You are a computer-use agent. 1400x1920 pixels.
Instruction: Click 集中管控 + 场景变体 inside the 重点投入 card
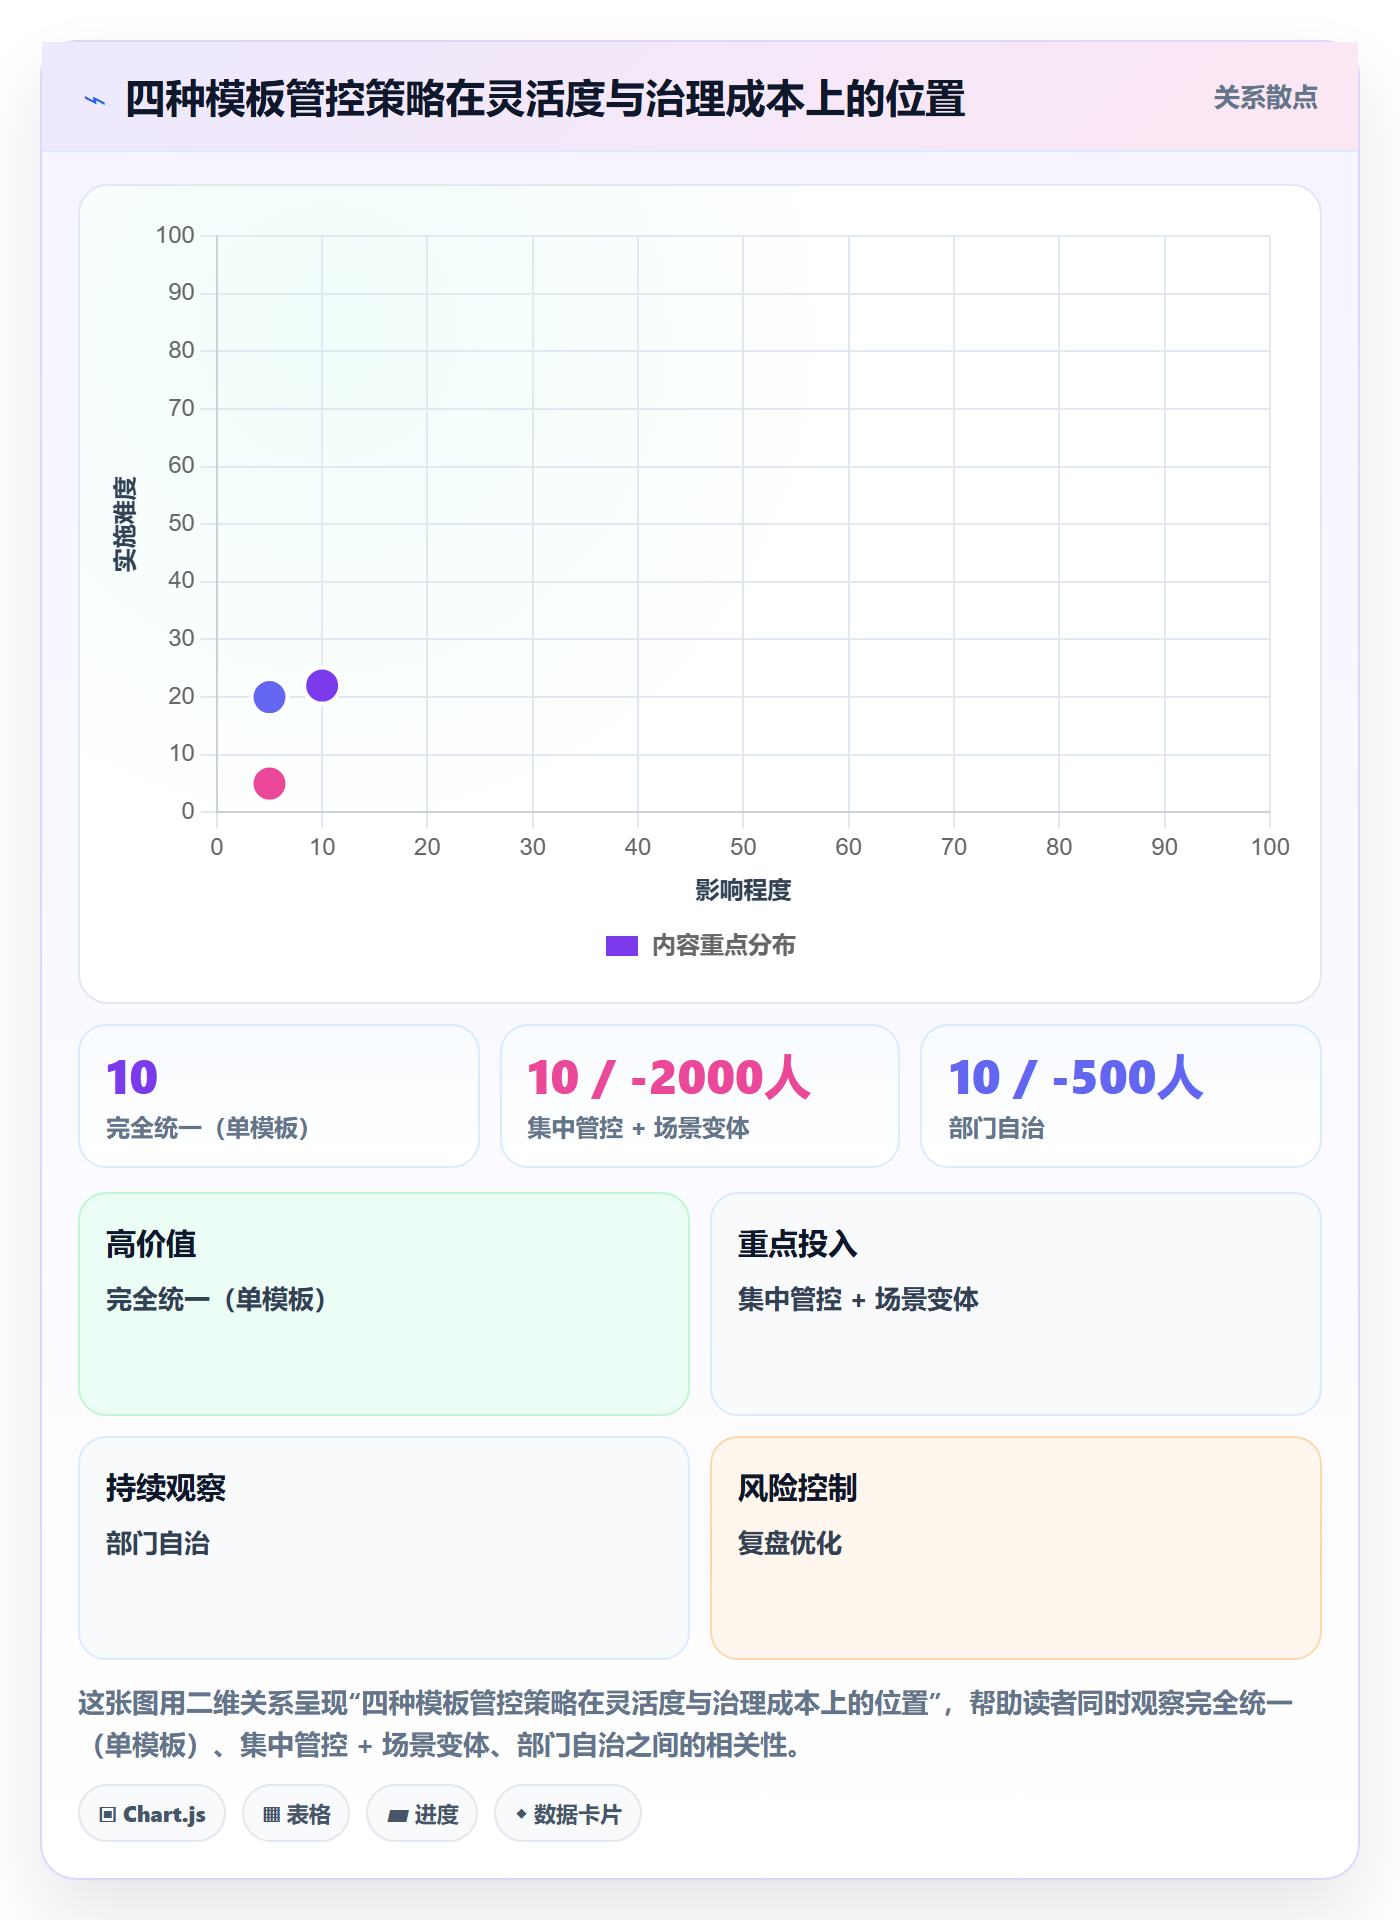pyautogui.click(x=858, y=1300)
